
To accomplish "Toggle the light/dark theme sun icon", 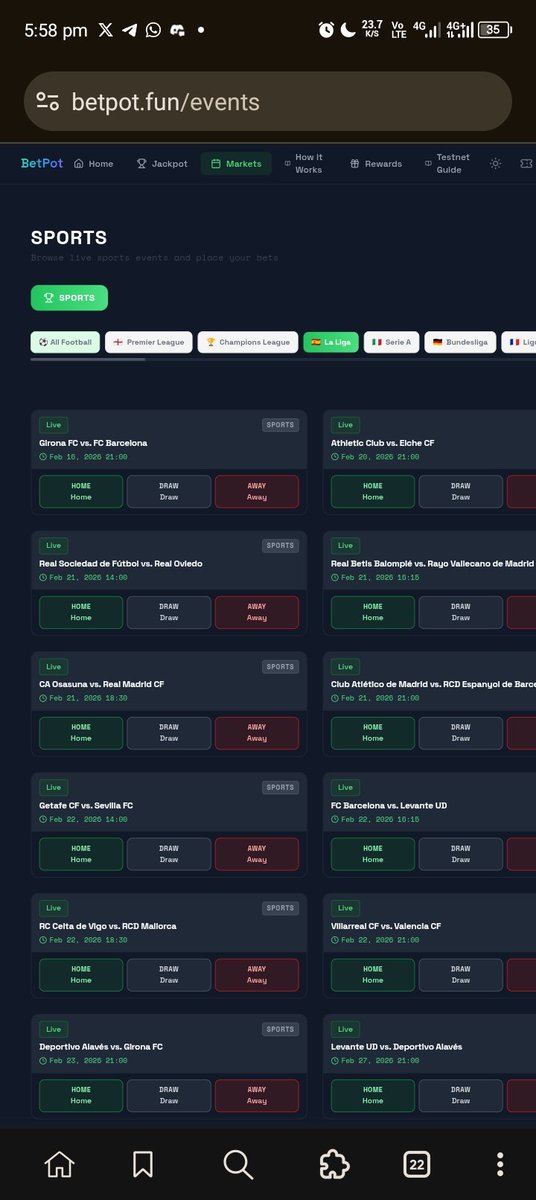I will [495, 163].
